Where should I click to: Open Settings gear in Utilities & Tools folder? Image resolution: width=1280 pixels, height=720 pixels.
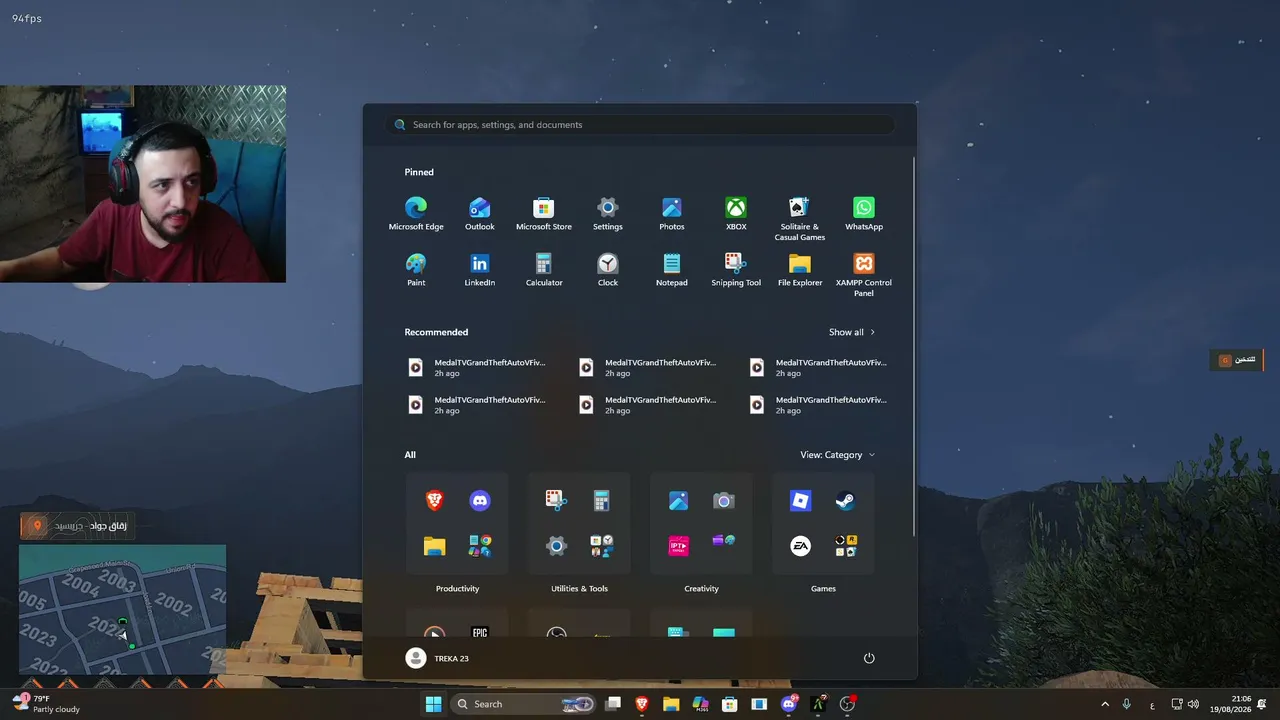(x=556, y=546)
